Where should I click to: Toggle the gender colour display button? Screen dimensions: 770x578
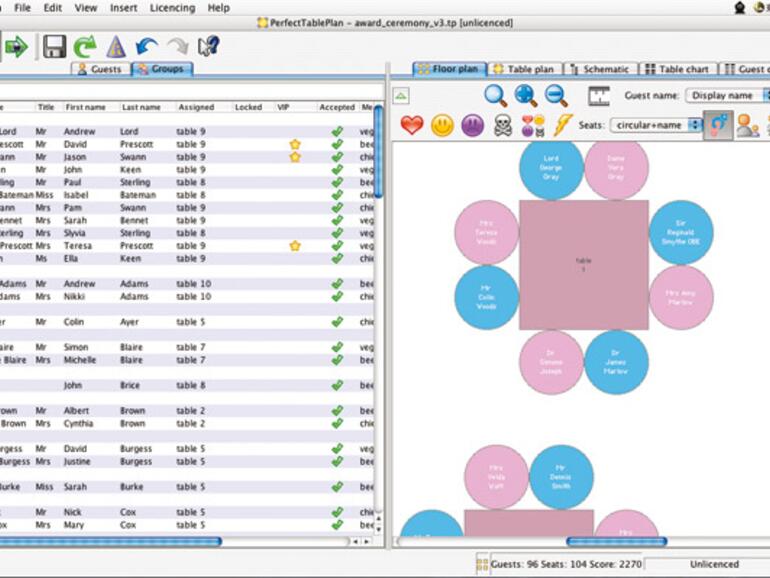pyautogui.click(x=717, y=125)
